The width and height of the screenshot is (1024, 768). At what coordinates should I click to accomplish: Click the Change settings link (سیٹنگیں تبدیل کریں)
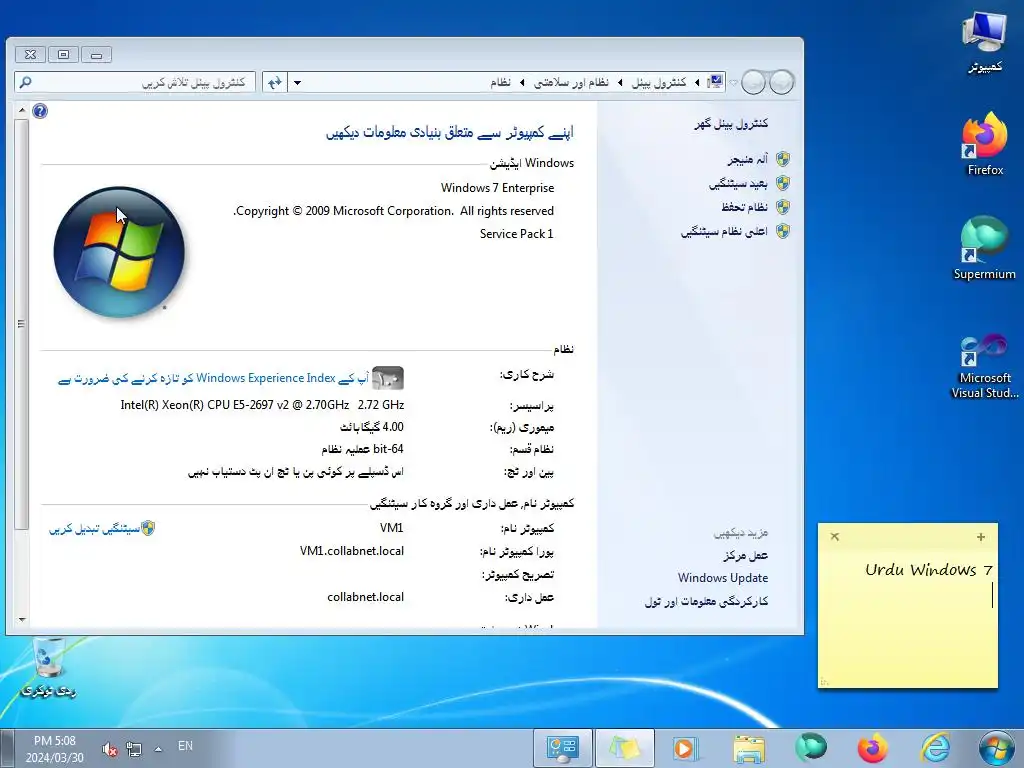tap(94, 529)
